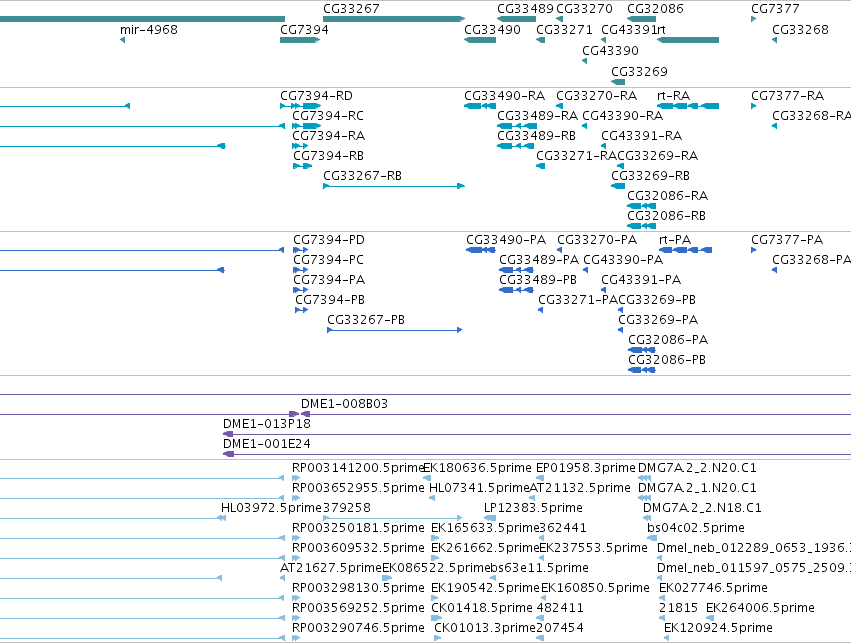The height and width of the screenshot is (643, 851).
Task: Click the CG33269 gene label
Action: [x=639, y=72]
